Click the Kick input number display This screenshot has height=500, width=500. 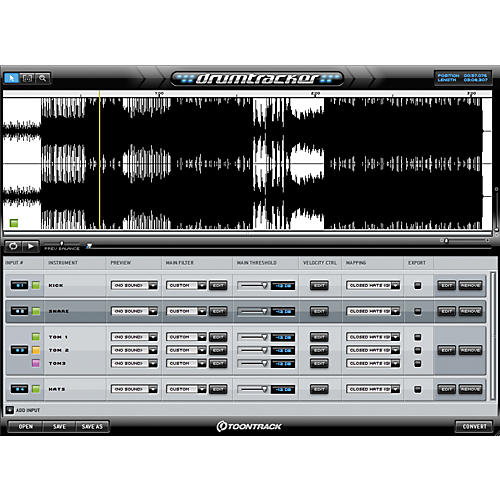19,285
